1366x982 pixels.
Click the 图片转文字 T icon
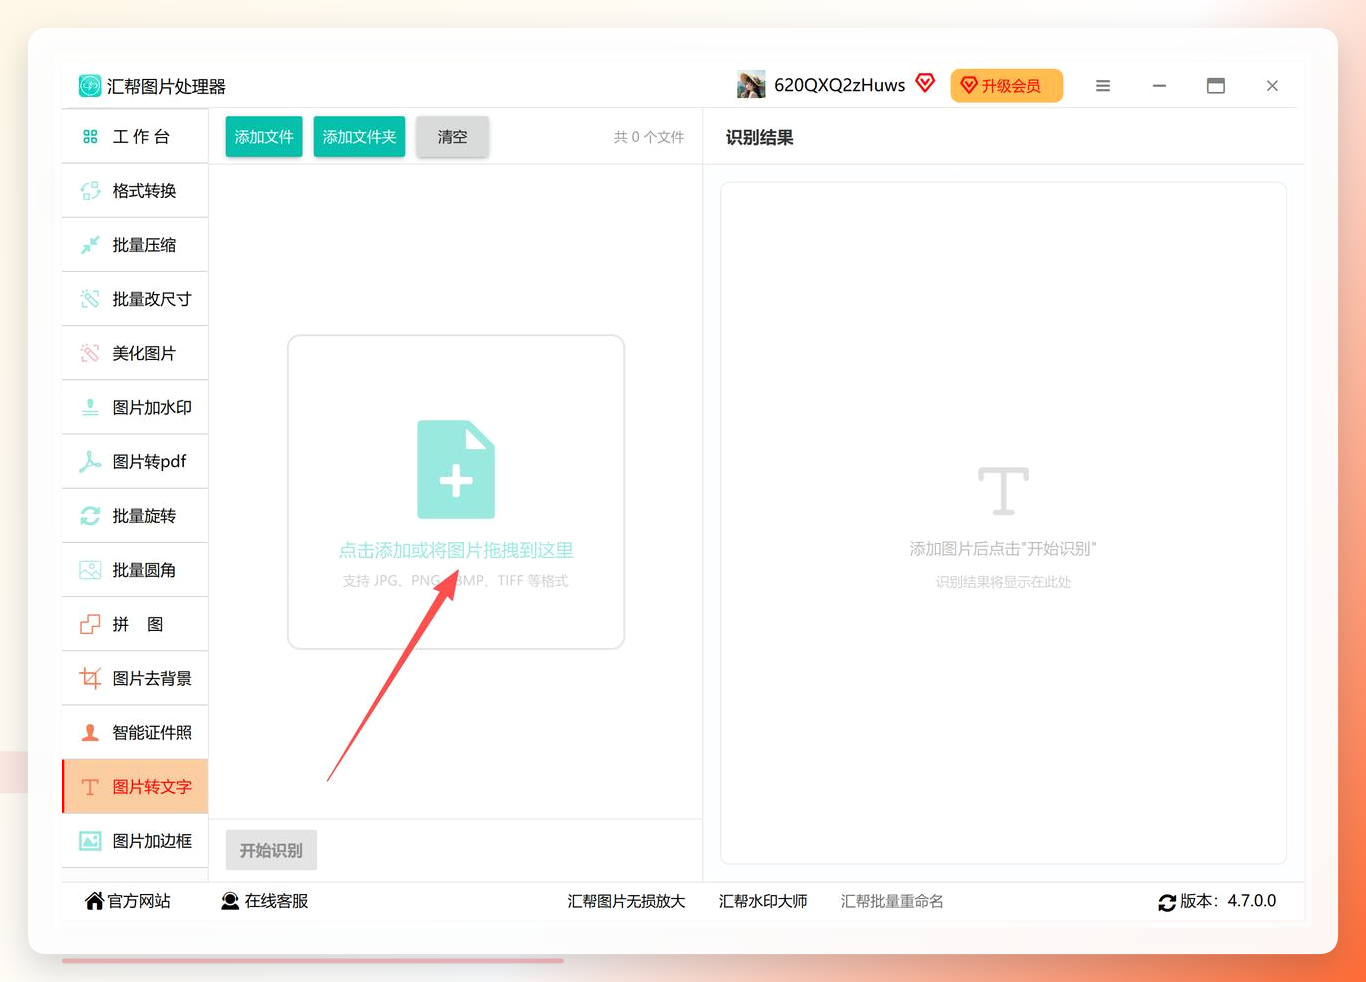(90, 787)
